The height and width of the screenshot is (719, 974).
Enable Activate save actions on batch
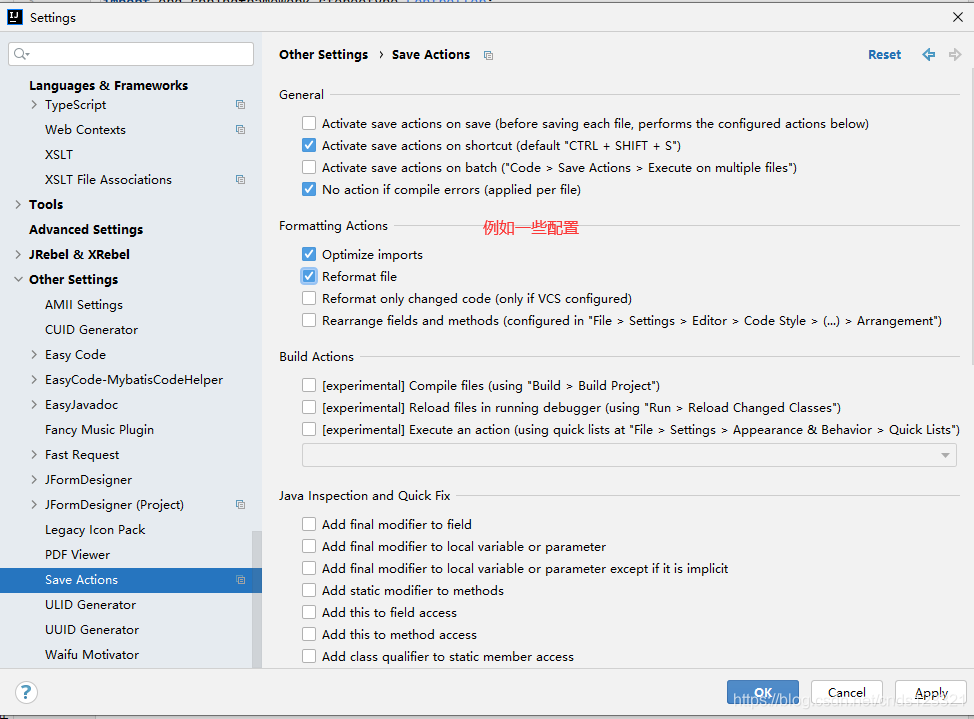tap(309, 167)
